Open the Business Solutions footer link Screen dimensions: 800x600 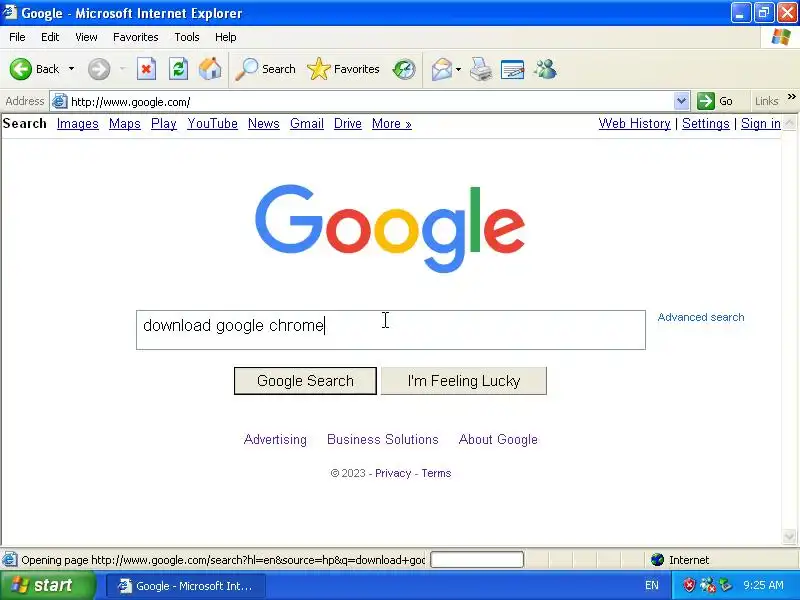383,439
